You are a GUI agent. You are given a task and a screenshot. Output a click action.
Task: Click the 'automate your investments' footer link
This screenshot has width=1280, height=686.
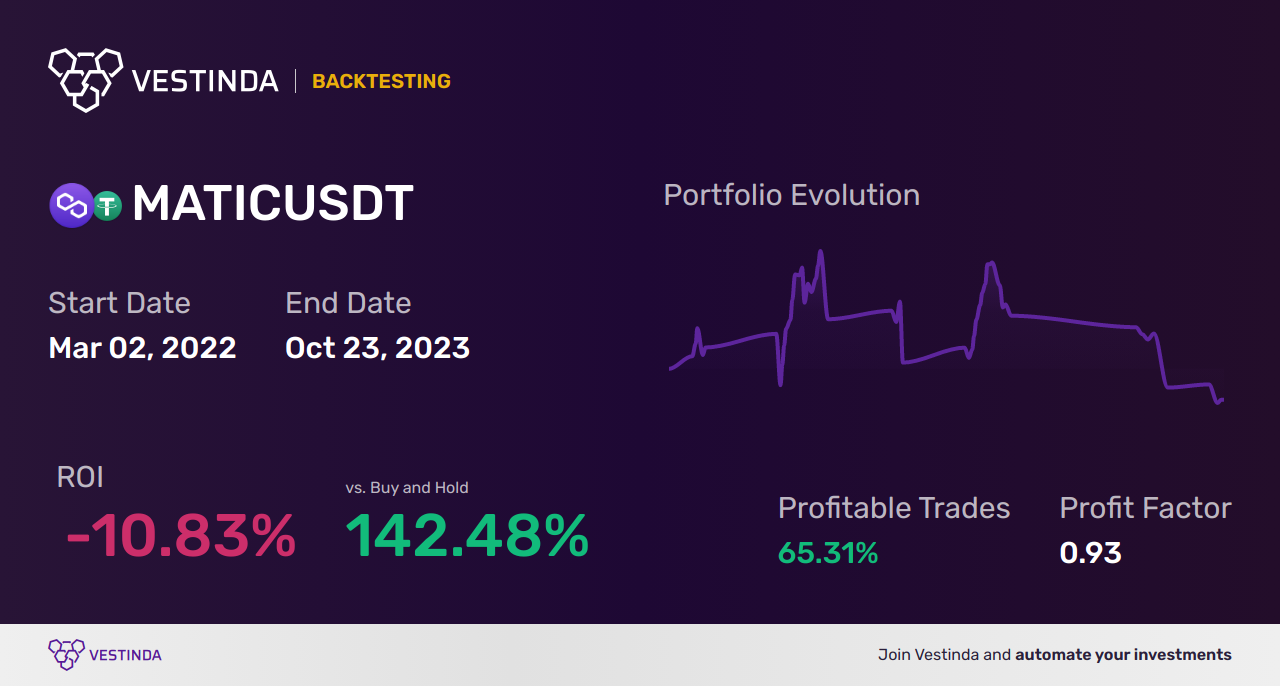1123,655
